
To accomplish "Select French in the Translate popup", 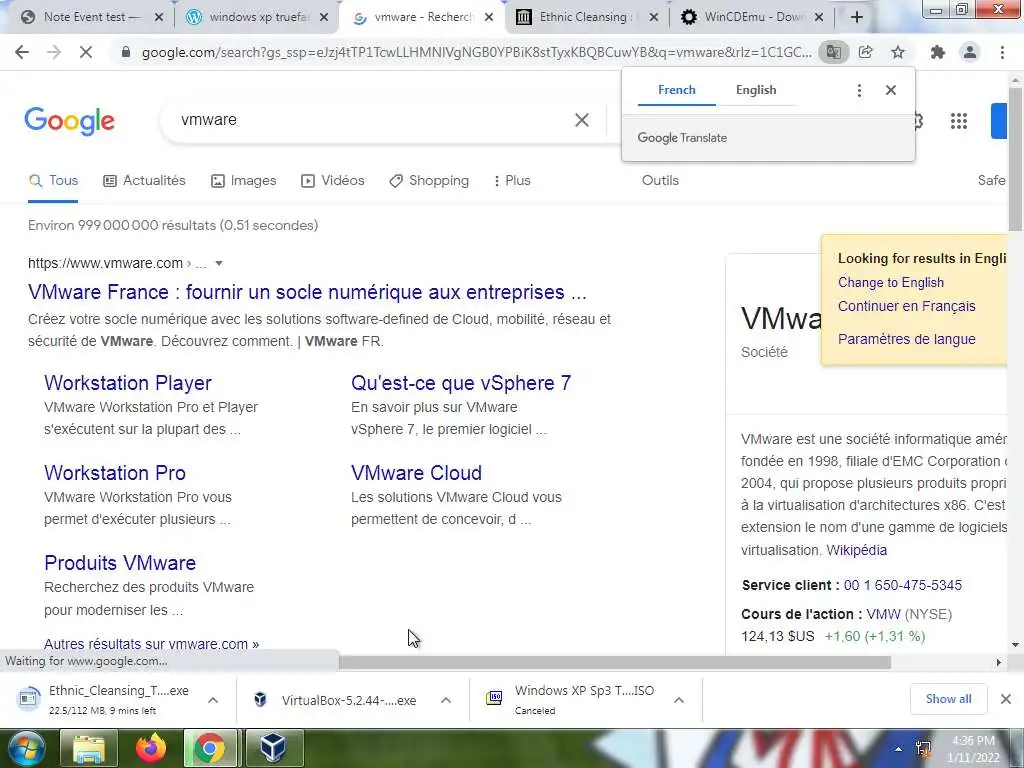I will (677, 90).
